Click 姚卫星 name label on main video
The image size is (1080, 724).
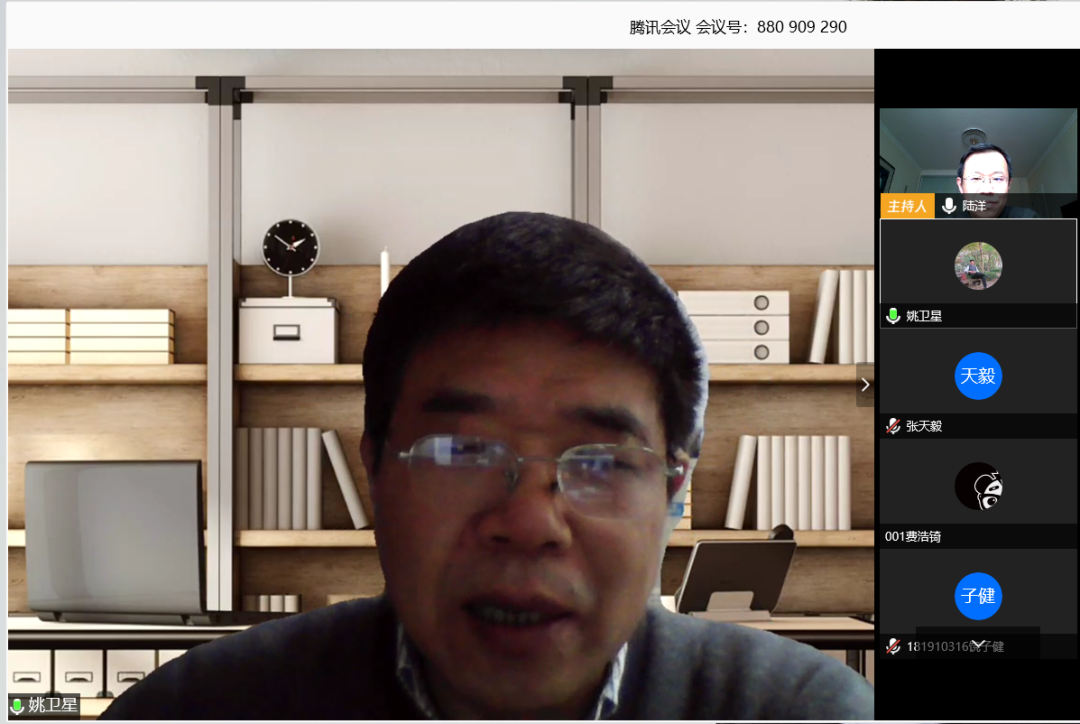coord(52,706)
